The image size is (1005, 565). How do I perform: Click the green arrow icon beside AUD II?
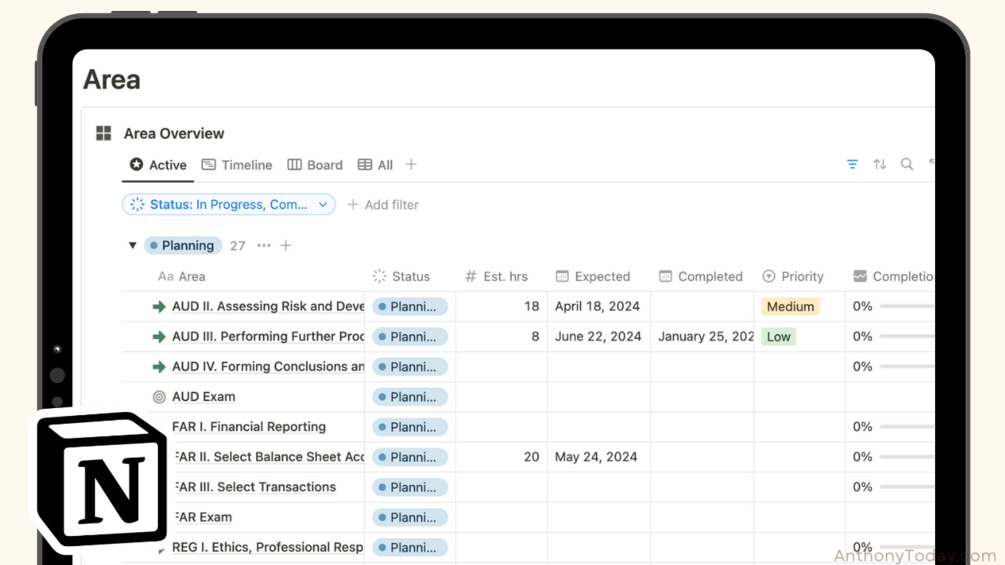(159, 307)
